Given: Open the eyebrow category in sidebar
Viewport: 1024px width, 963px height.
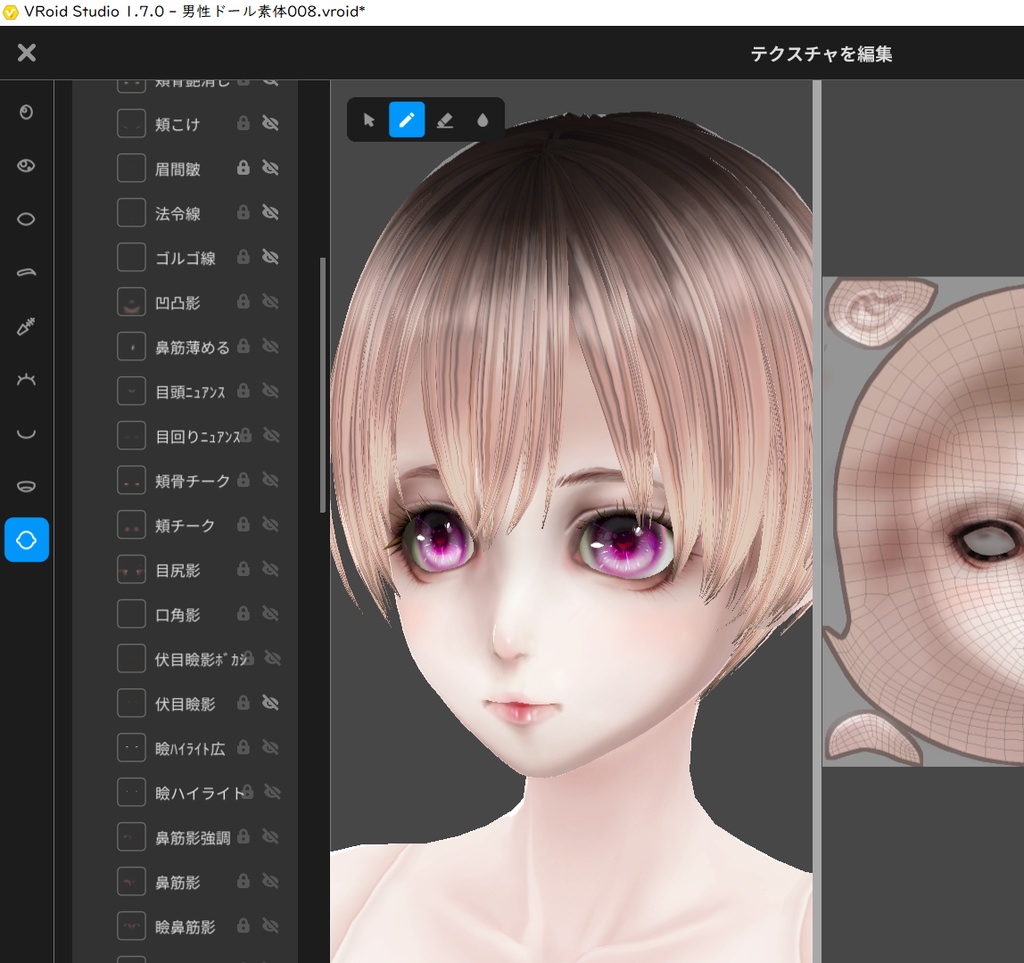Looking at the screenshot, I should 26,272.
